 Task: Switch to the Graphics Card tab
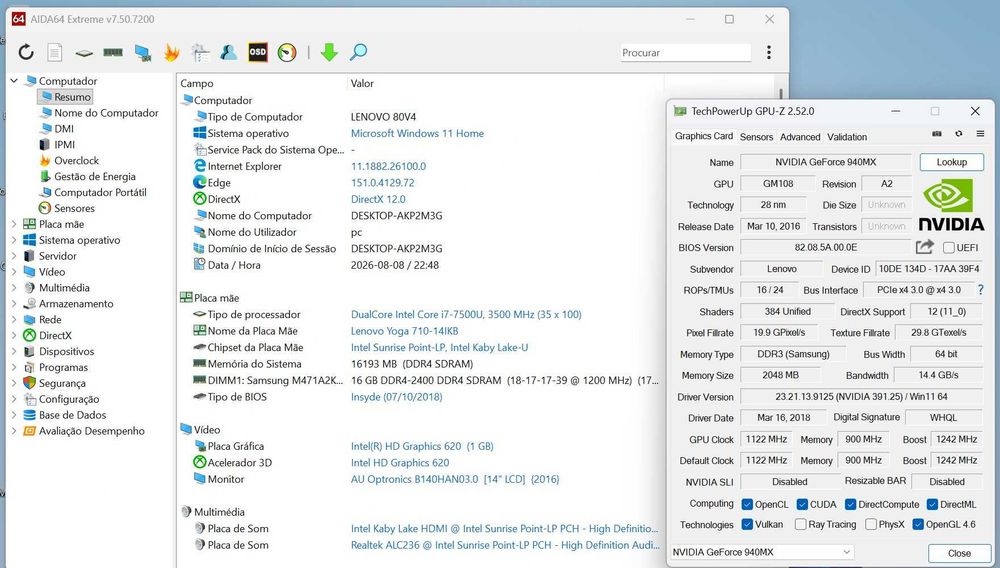pyautogui.click(x=703, y=136)
